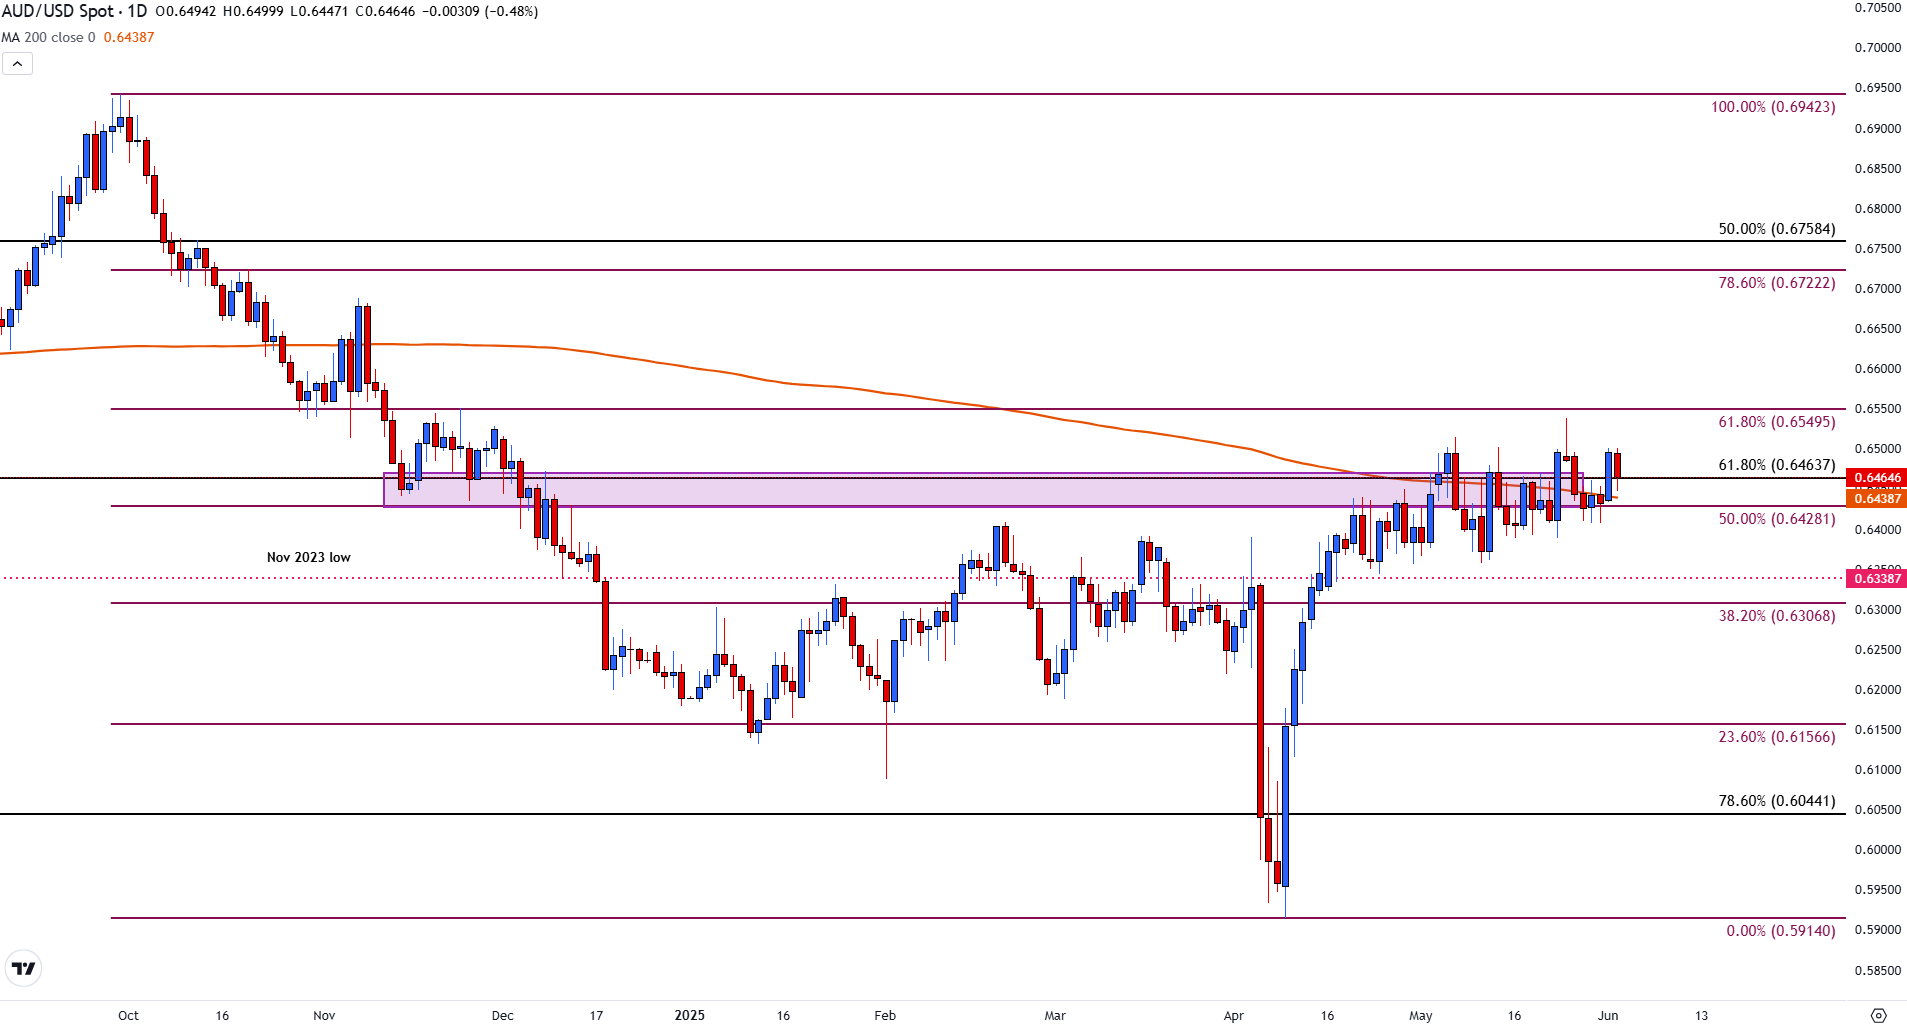Image resolution: width=1907 pixels, height=1029 pixels.
Task: Click the pink 0.63387 alert price label
Action: [x=1876, y=578]
